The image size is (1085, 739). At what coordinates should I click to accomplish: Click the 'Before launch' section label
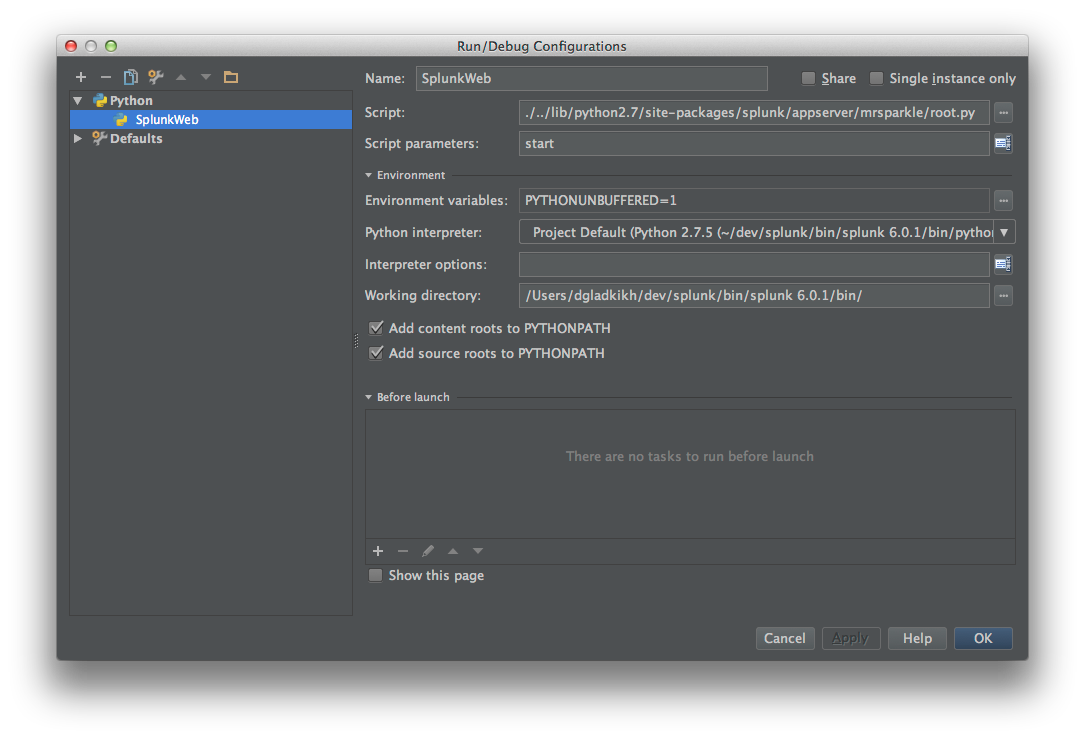[x=413, y=397]
